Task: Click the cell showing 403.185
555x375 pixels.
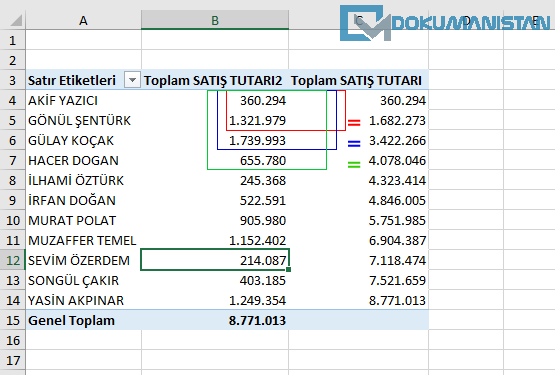Action: point(215,280)
